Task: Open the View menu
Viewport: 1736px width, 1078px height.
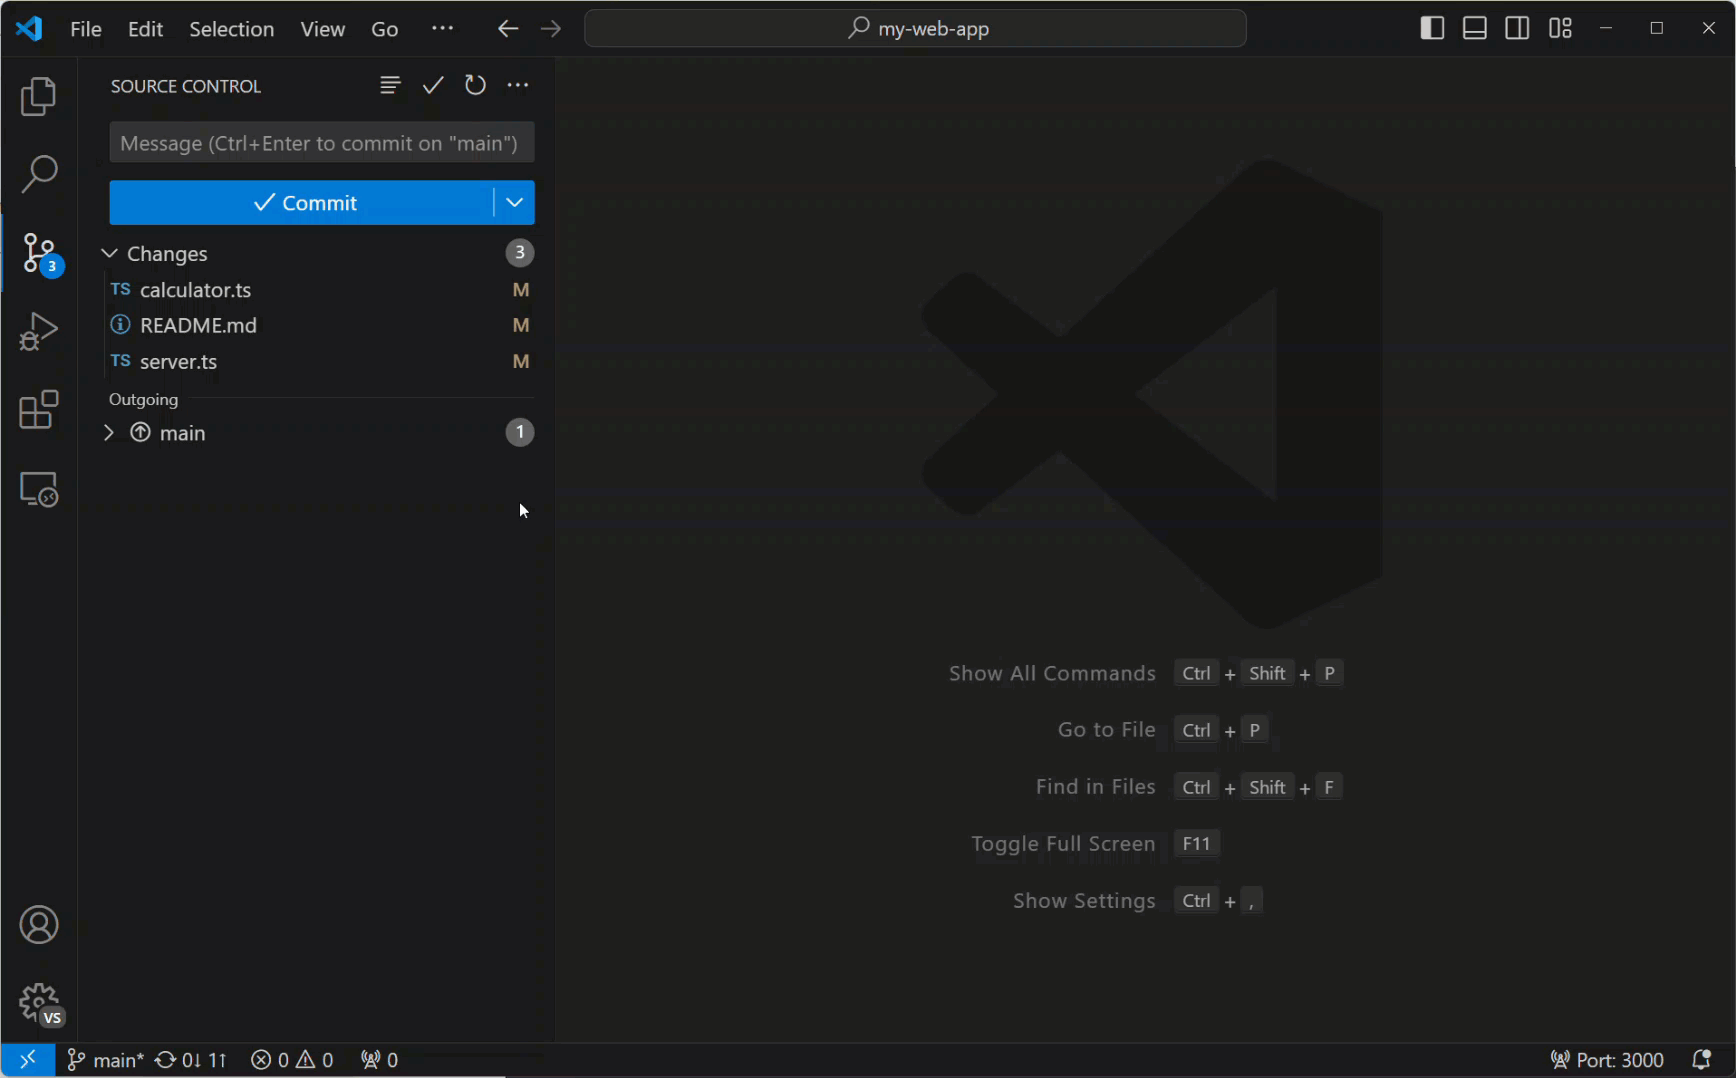Action: (321, 28)
